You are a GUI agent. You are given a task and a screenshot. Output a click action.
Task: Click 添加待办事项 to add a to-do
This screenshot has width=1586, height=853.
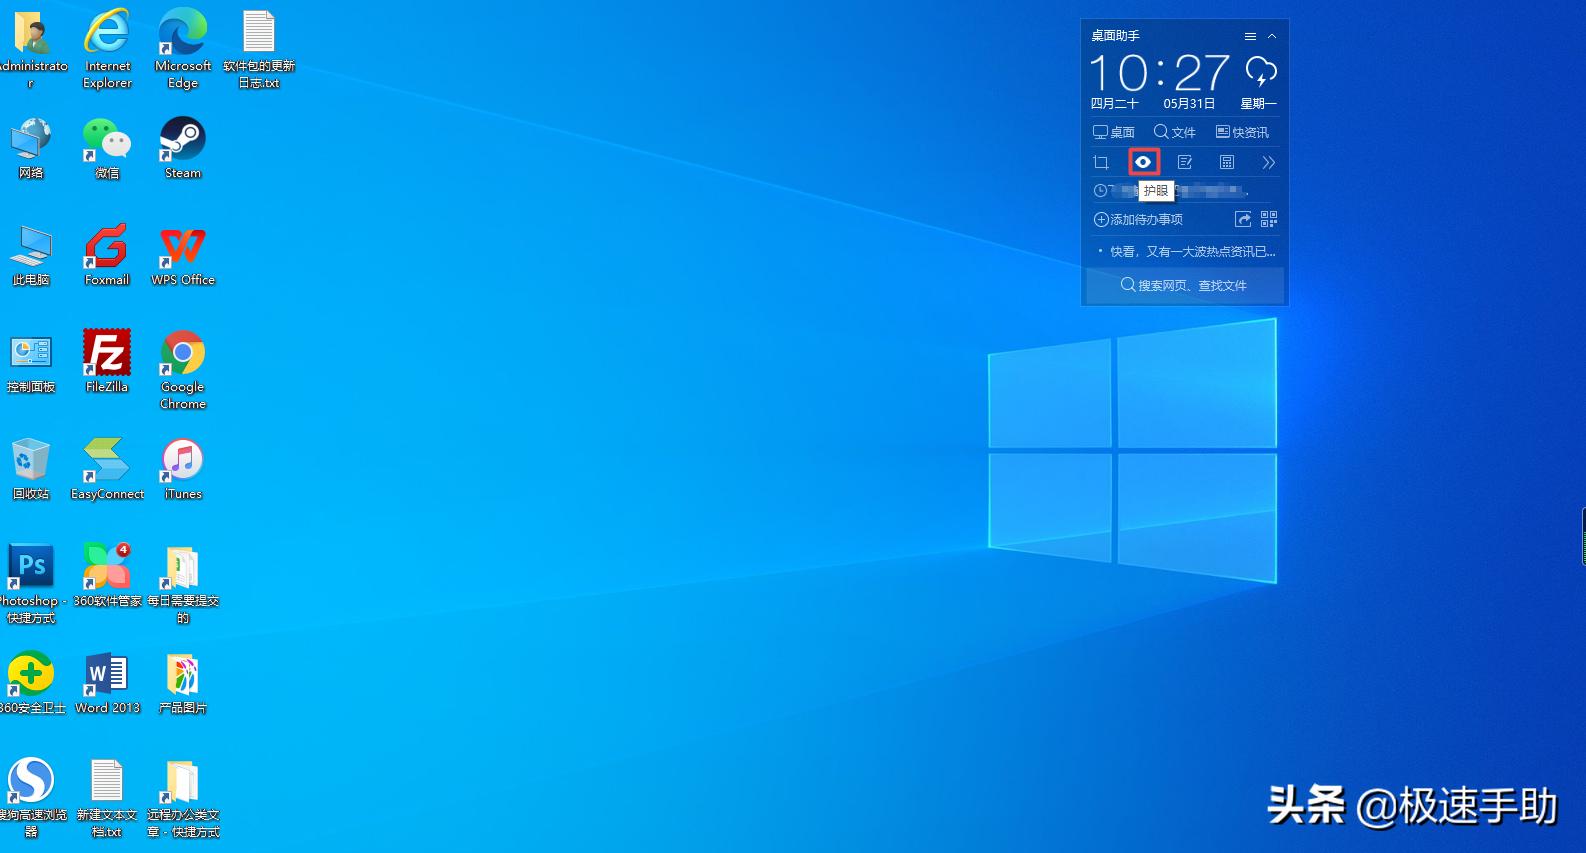tap(1138, 219)
